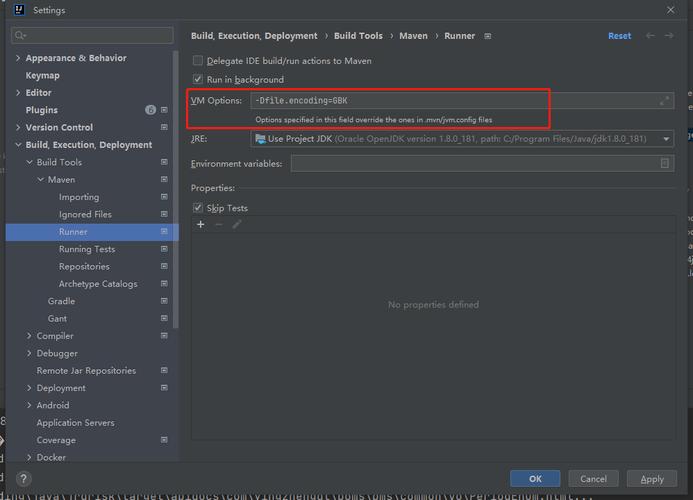Expand the Debugger node
This screenshot has height=500, width=693.
29,353
